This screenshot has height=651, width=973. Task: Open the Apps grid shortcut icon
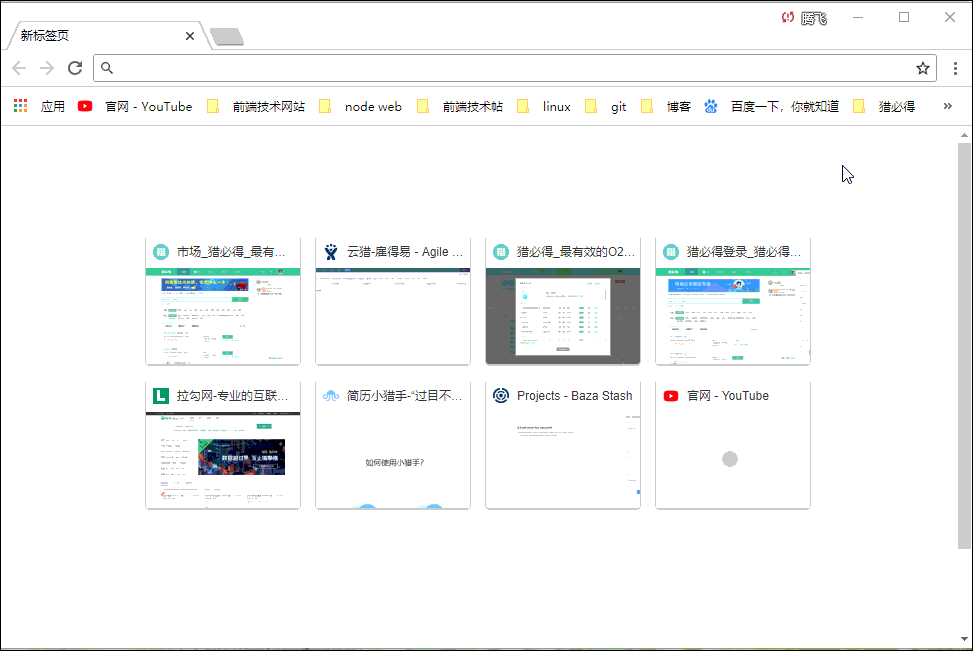[21, 106]
